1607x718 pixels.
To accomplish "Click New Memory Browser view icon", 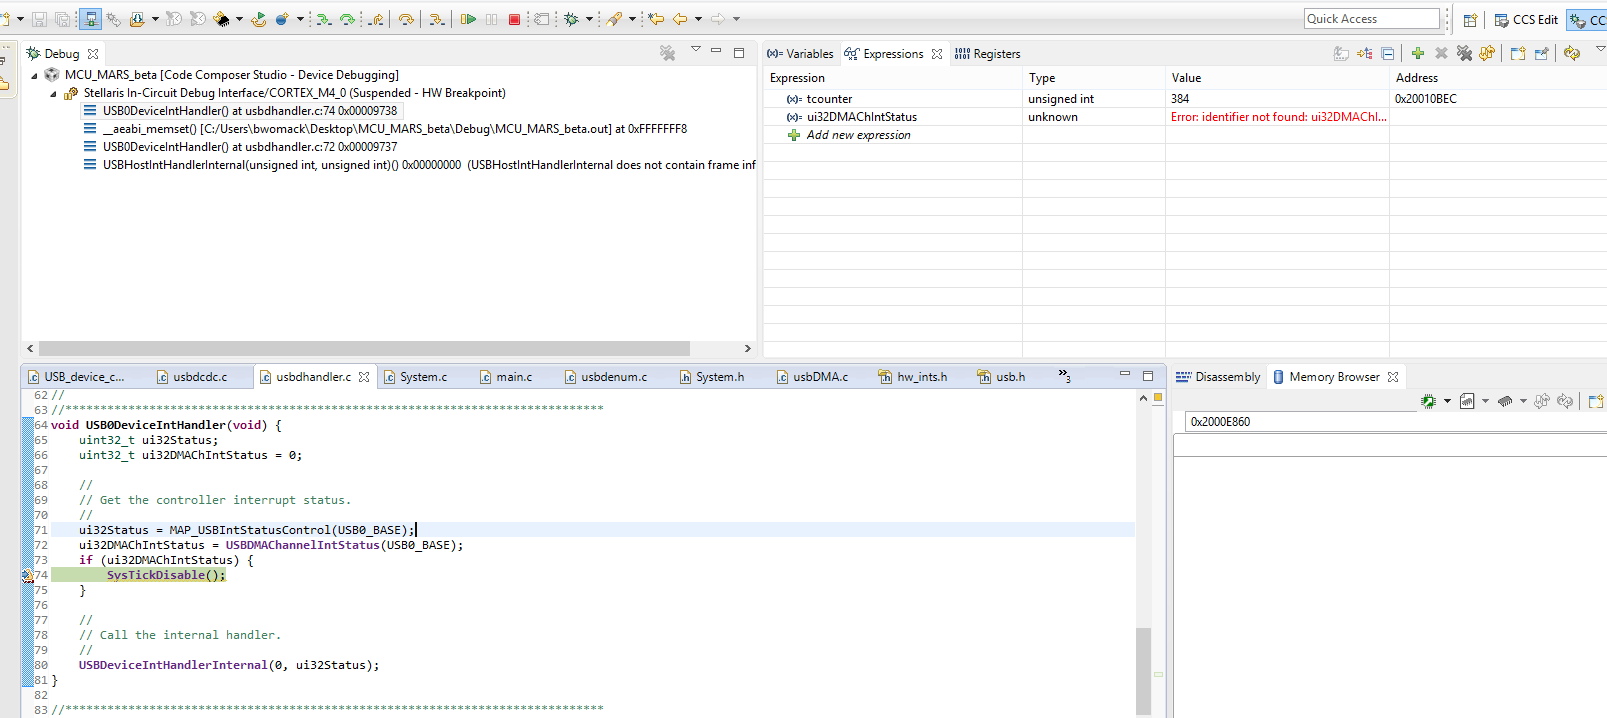I will click(1595, 401).
